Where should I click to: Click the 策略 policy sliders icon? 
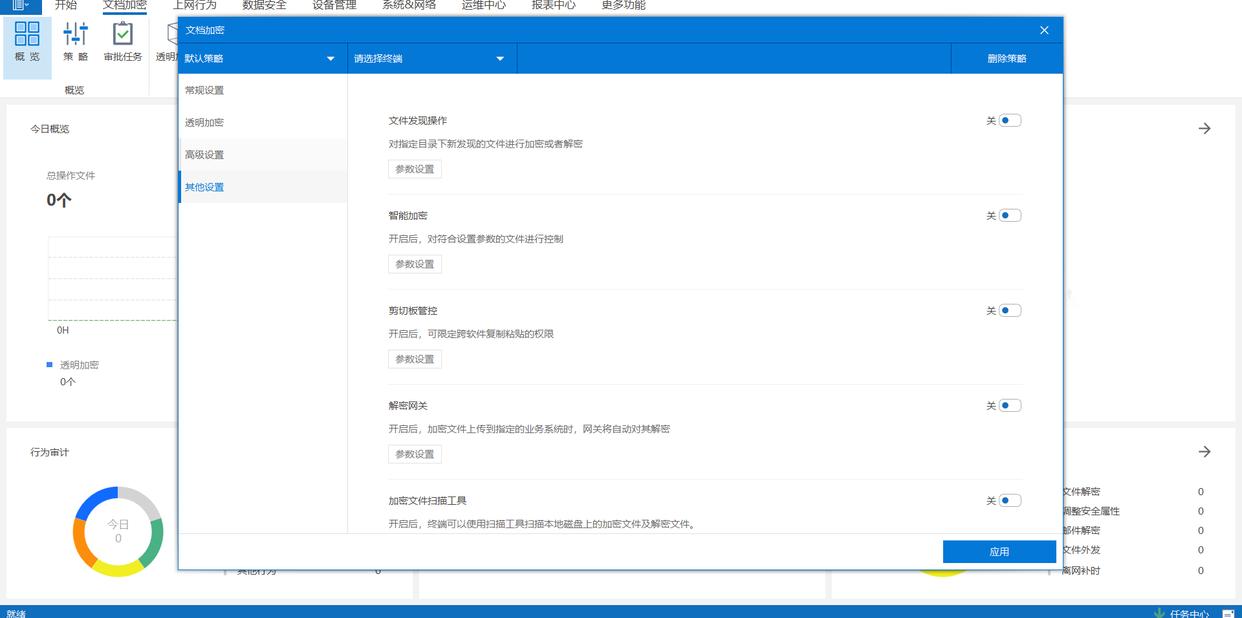pyautogui.click(x=76, y=41)
